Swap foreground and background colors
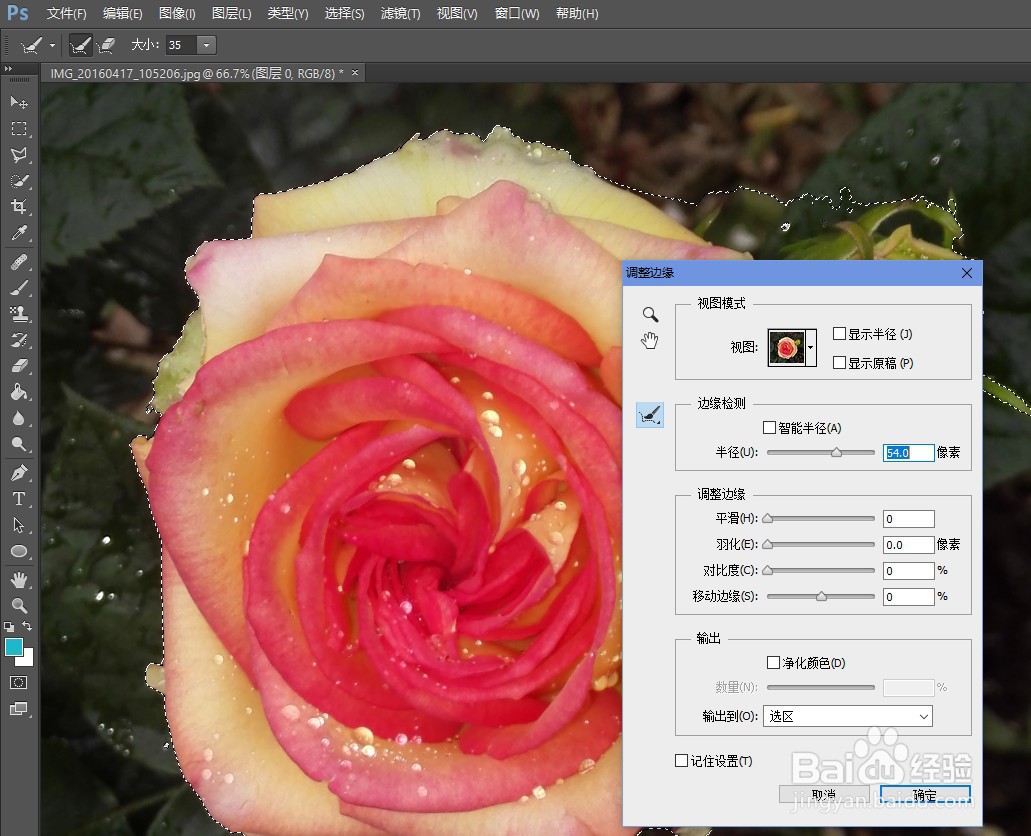Image resolution: width=1031 pixels, height=836 pixels. 27,626
